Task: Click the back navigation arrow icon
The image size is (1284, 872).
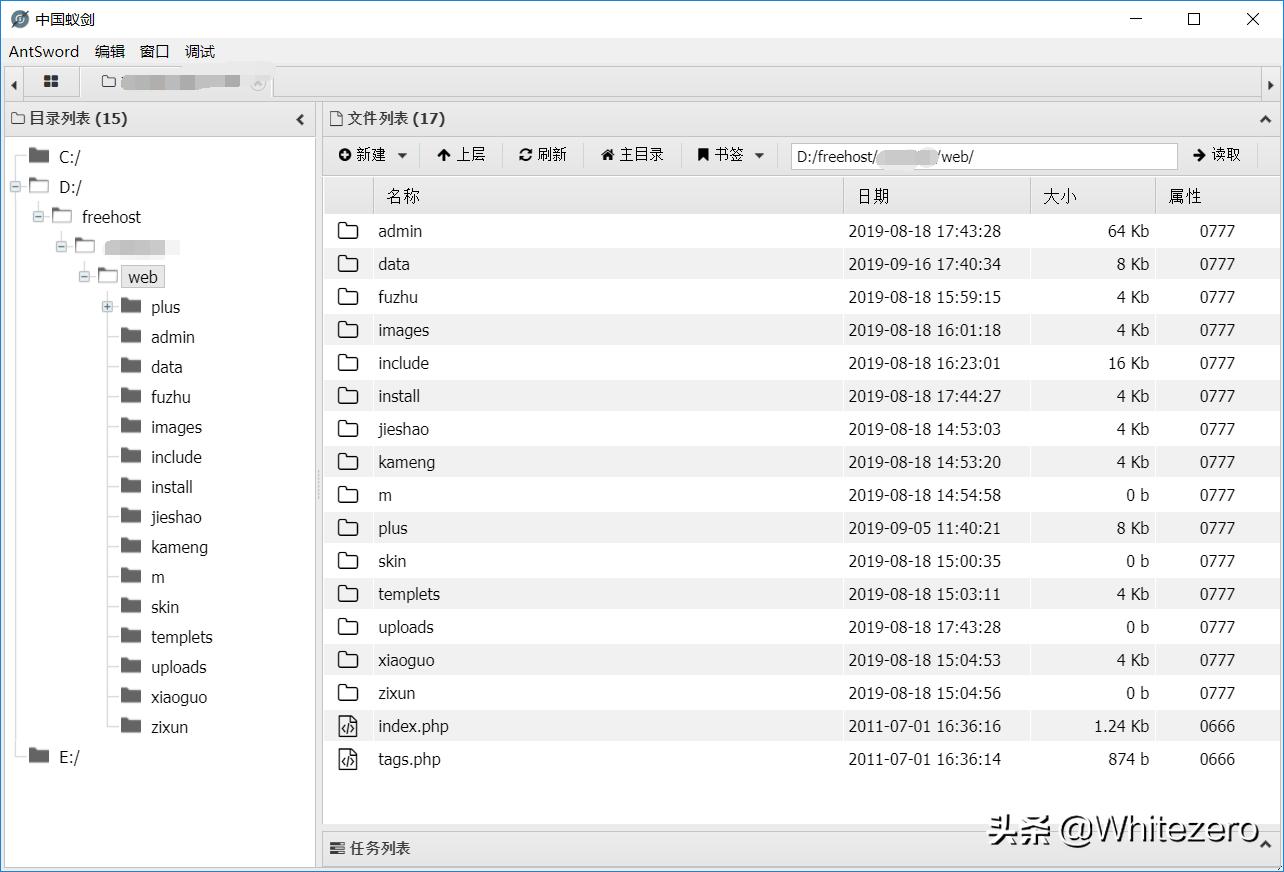Action: [12, 83]
